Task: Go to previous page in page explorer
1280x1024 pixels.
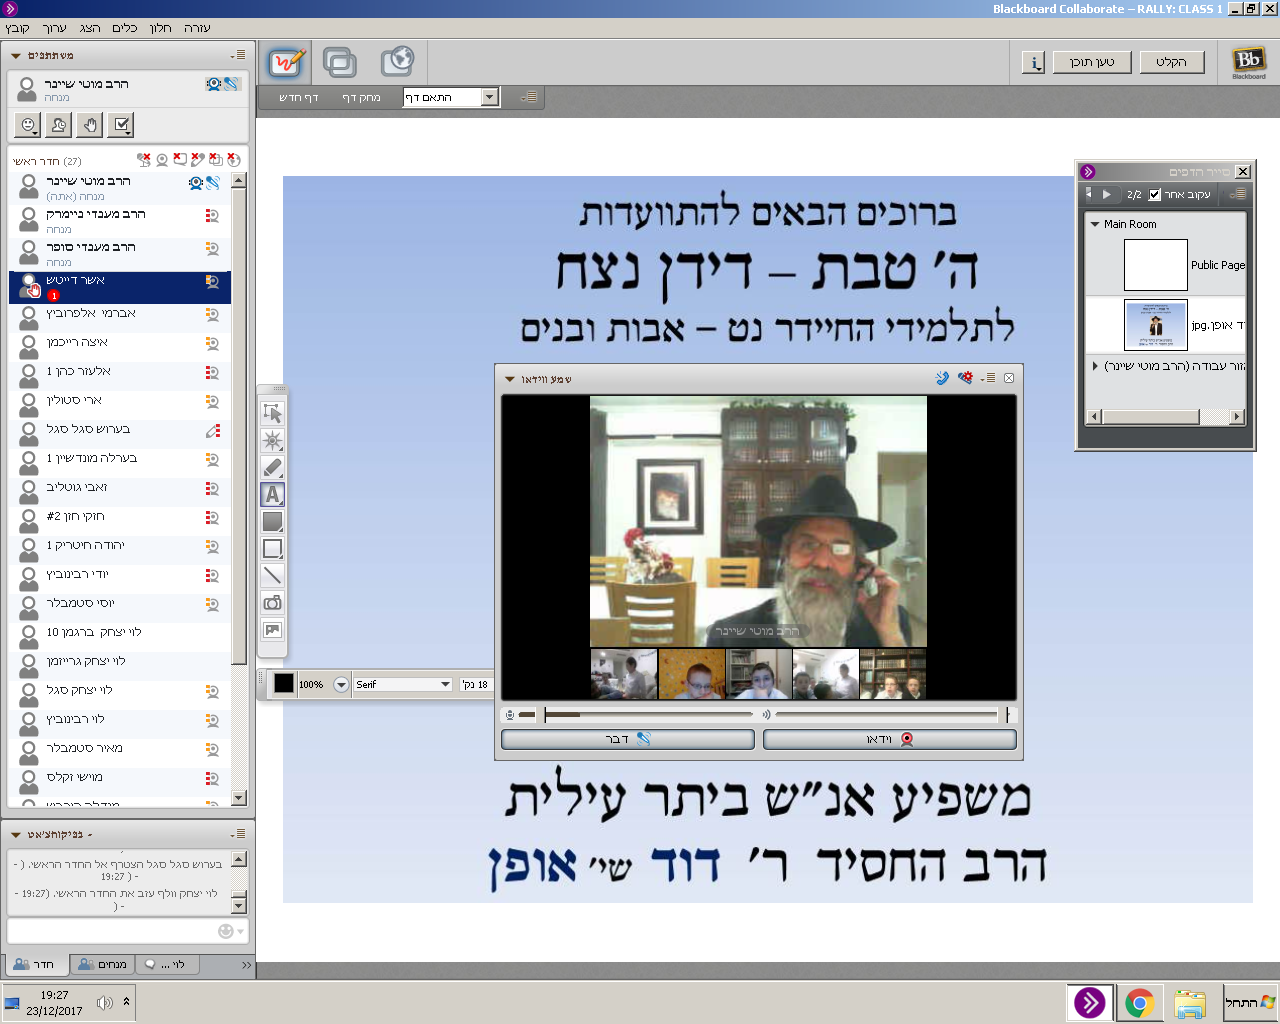Action: [1089, 194]
